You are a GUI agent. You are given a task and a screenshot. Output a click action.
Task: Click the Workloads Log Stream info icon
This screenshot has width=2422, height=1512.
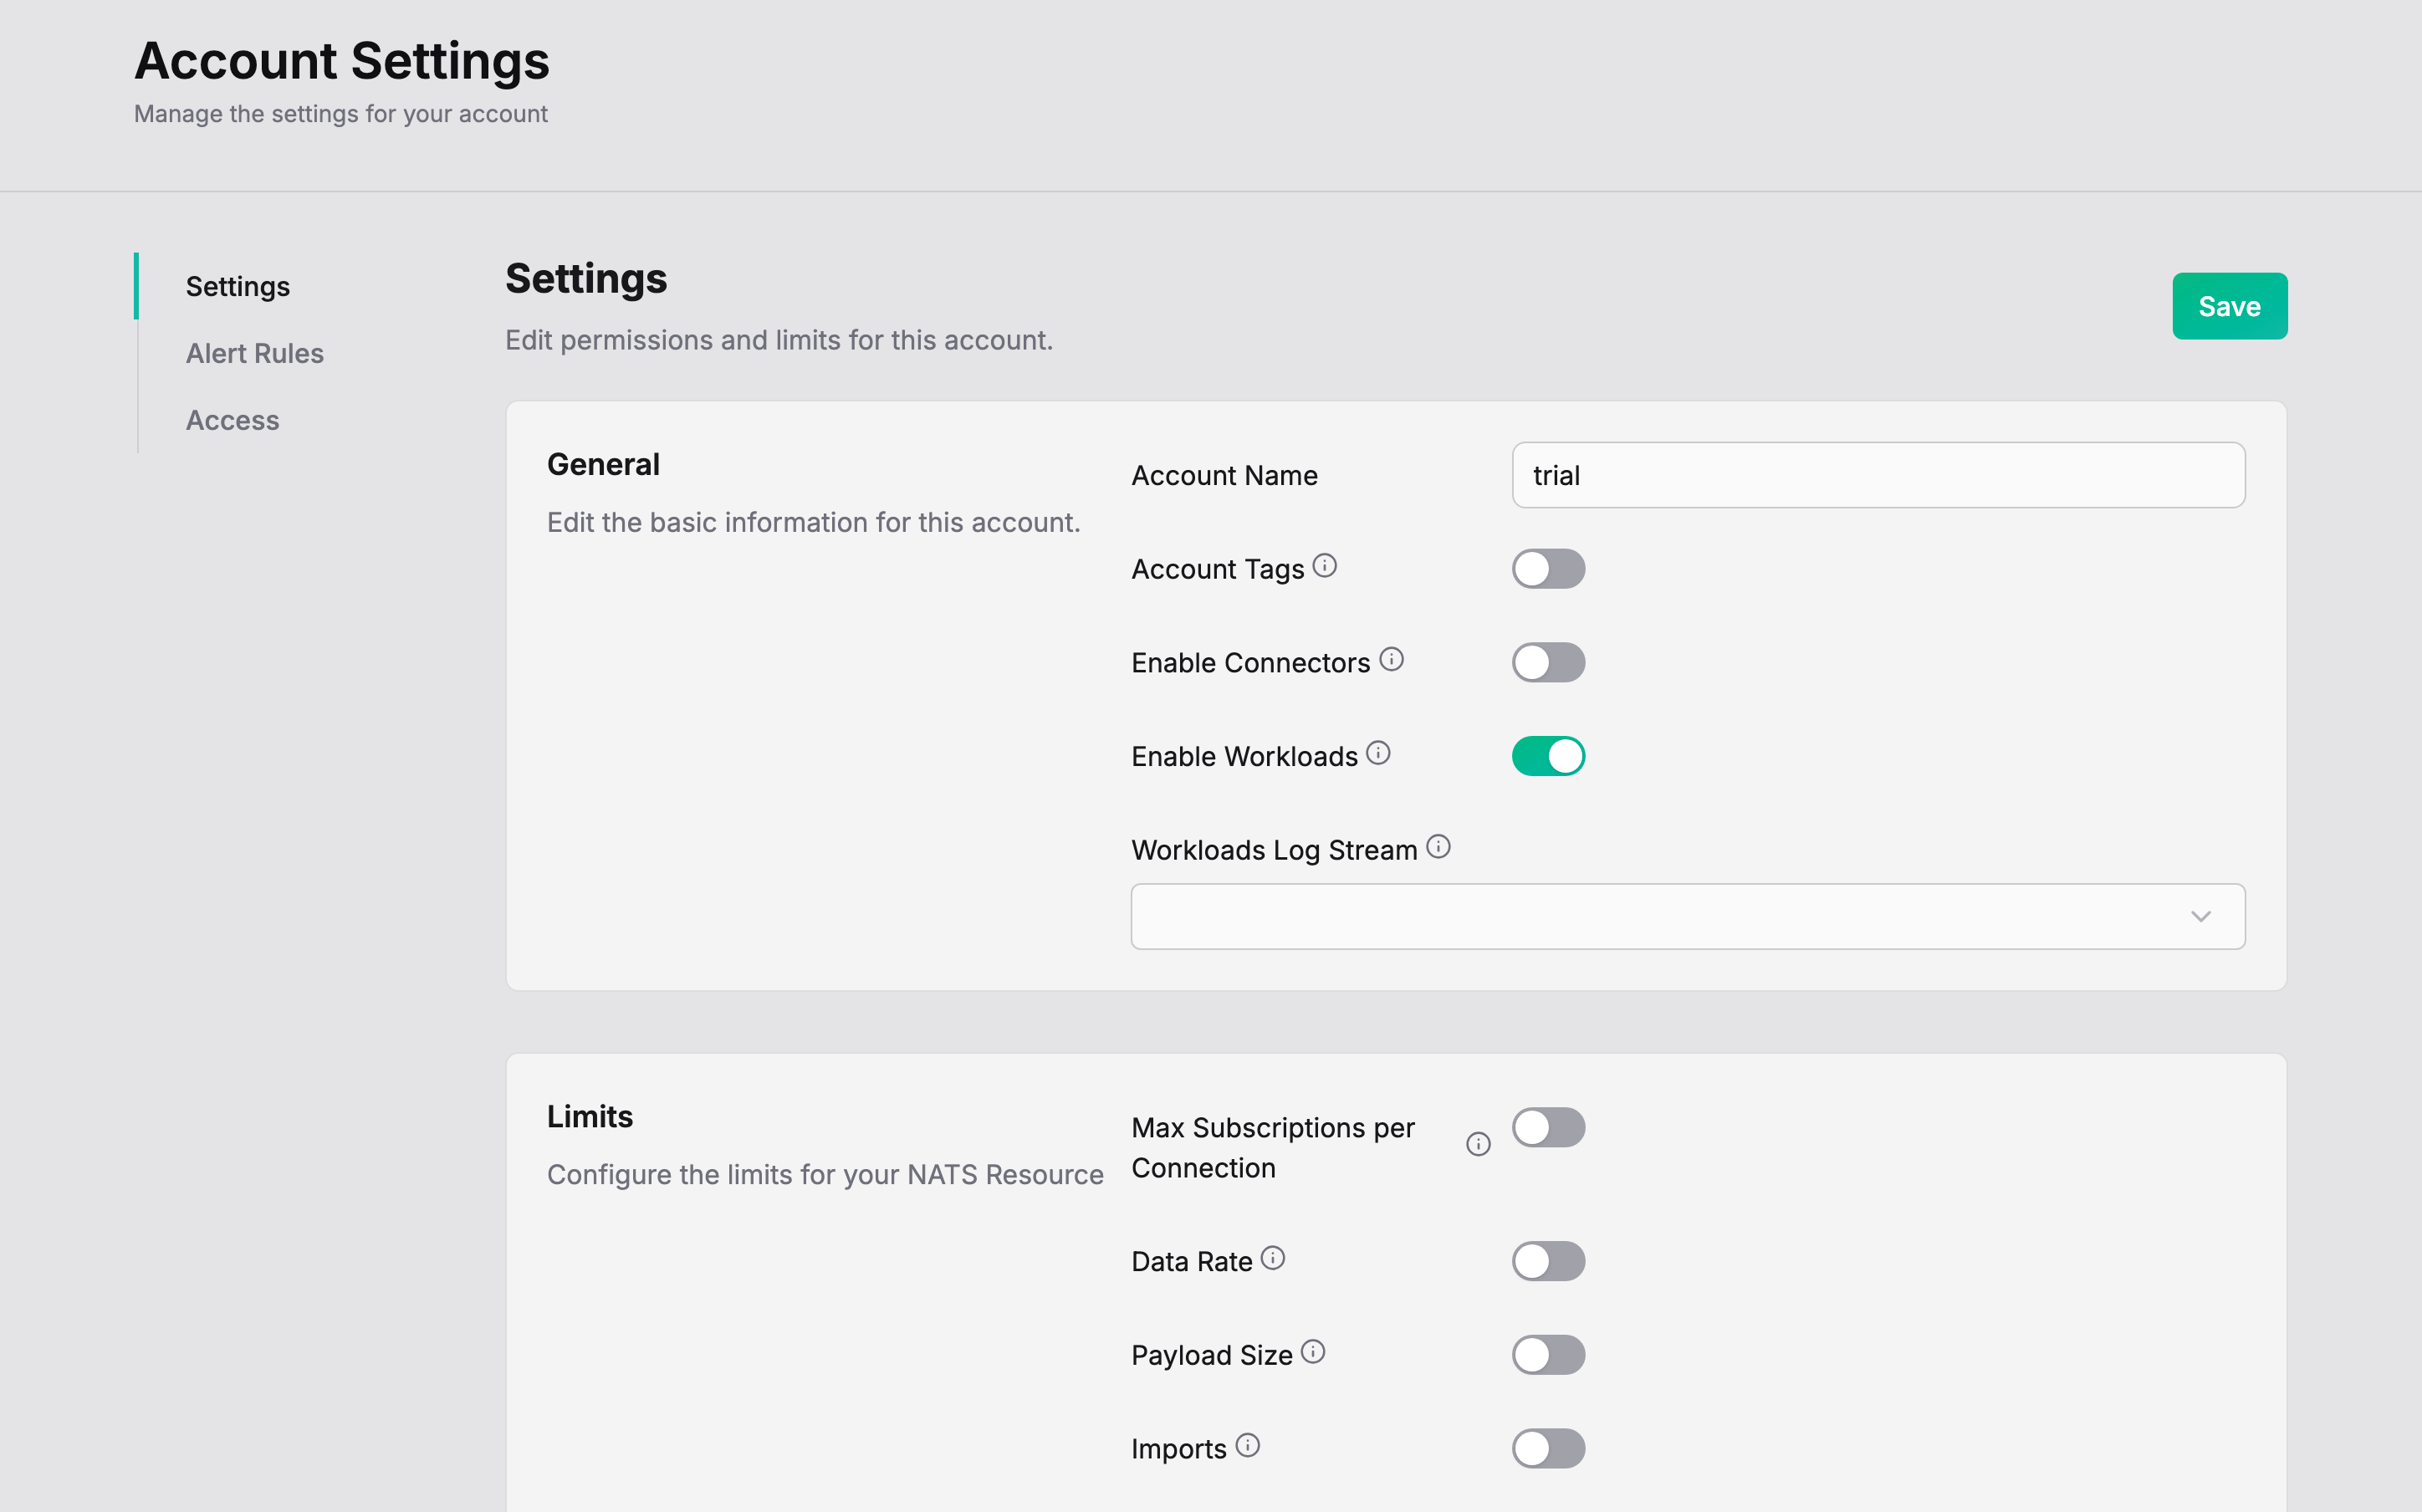click(x=1438, y=847)
